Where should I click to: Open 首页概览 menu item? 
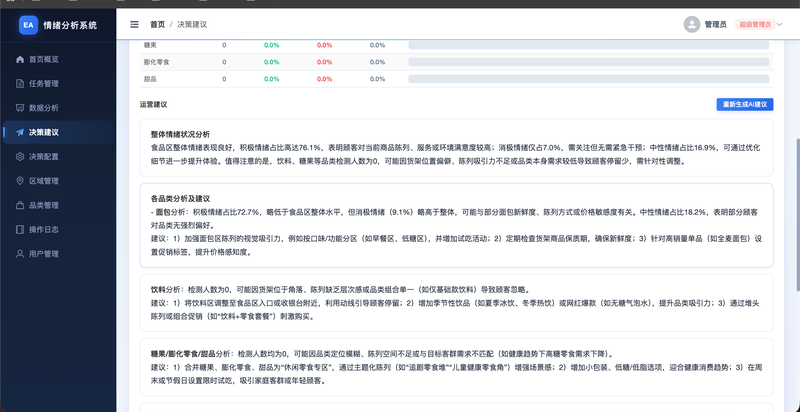tap(58, 59)
